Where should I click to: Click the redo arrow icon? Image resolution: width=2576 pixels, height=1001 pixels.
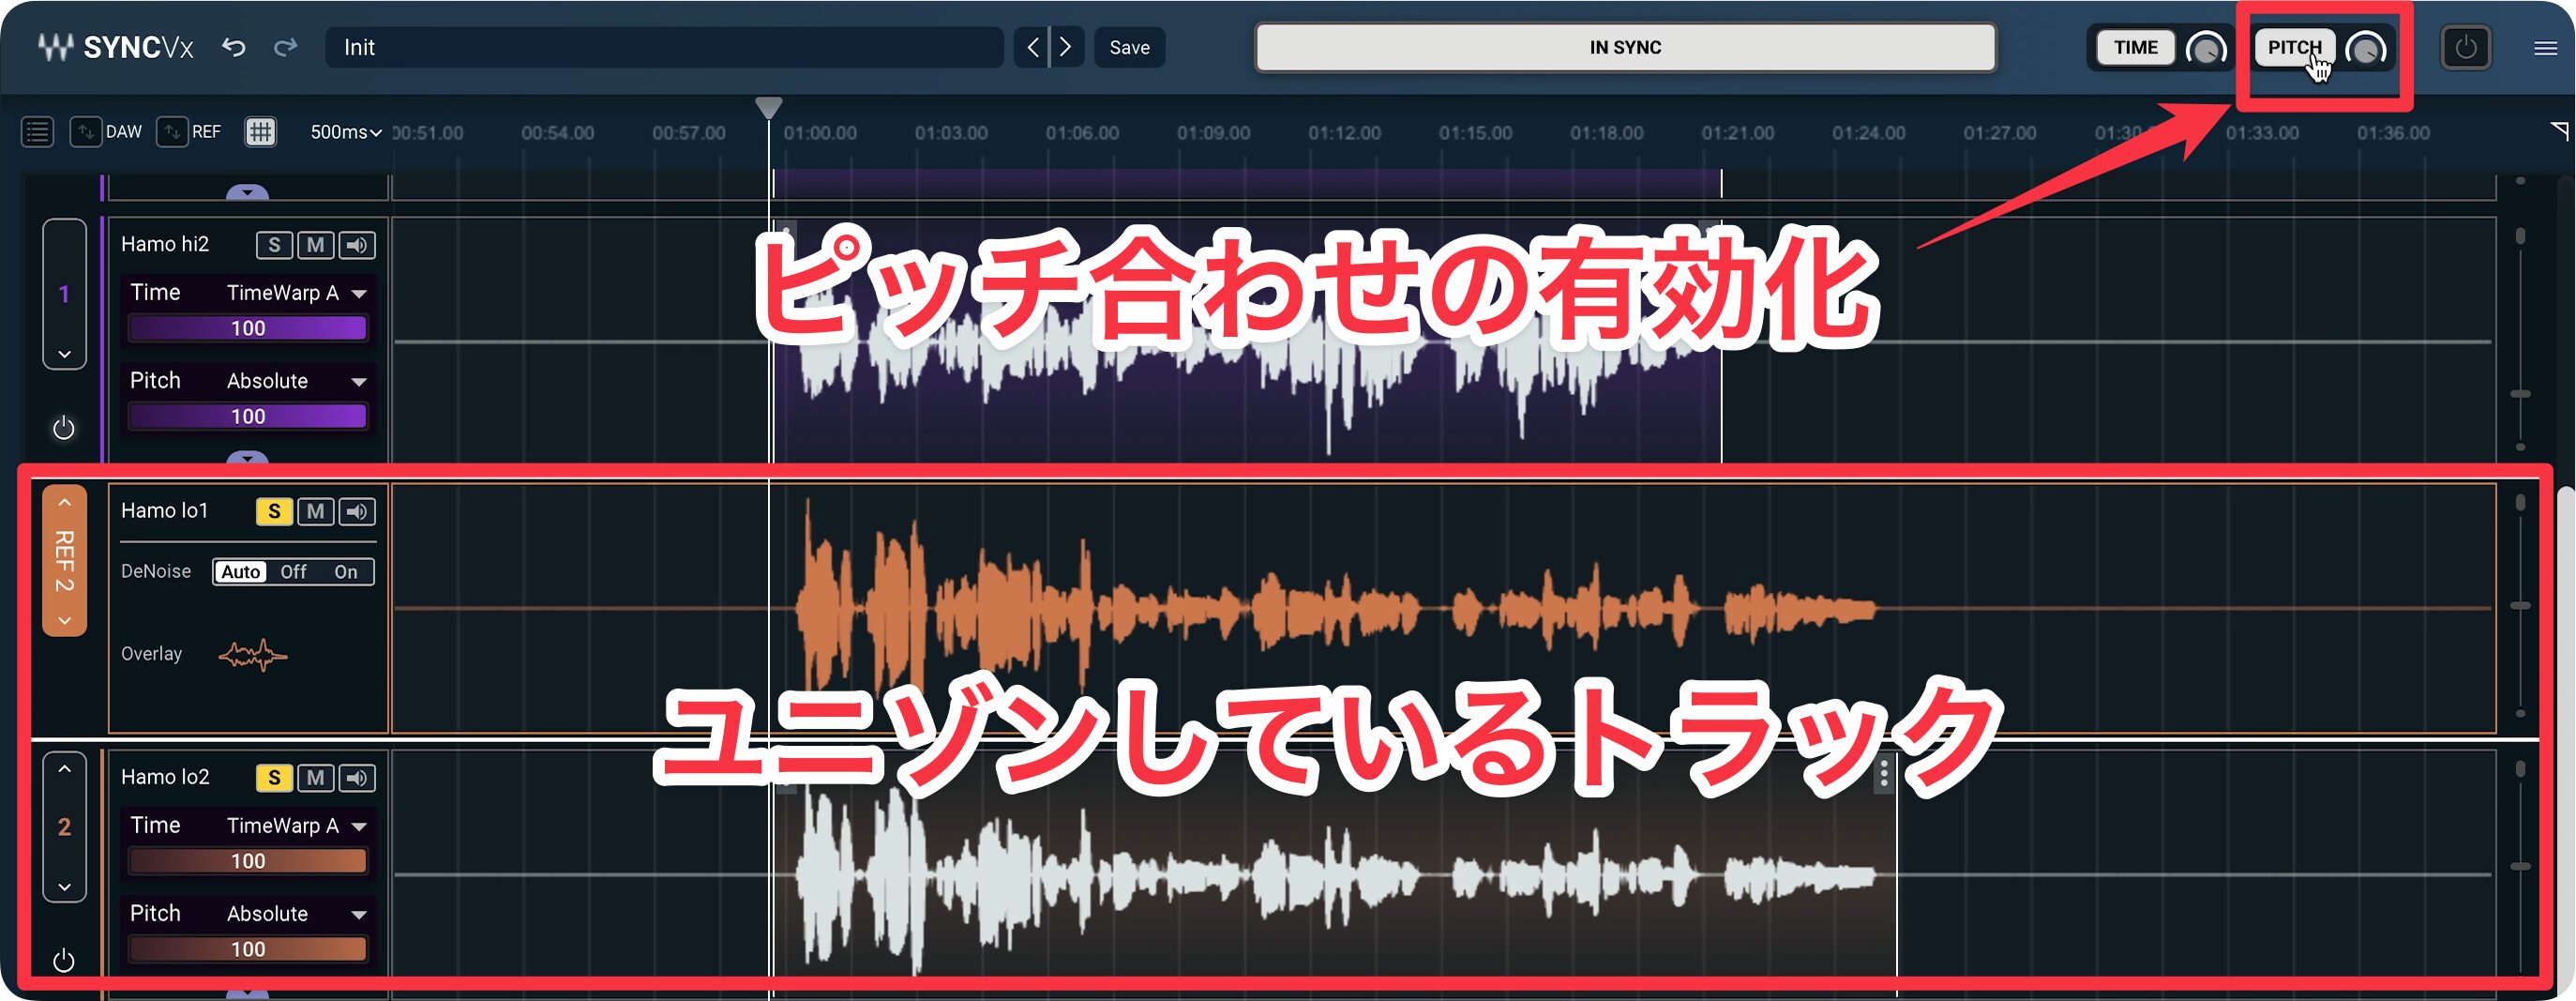click(x=286, y=47)
